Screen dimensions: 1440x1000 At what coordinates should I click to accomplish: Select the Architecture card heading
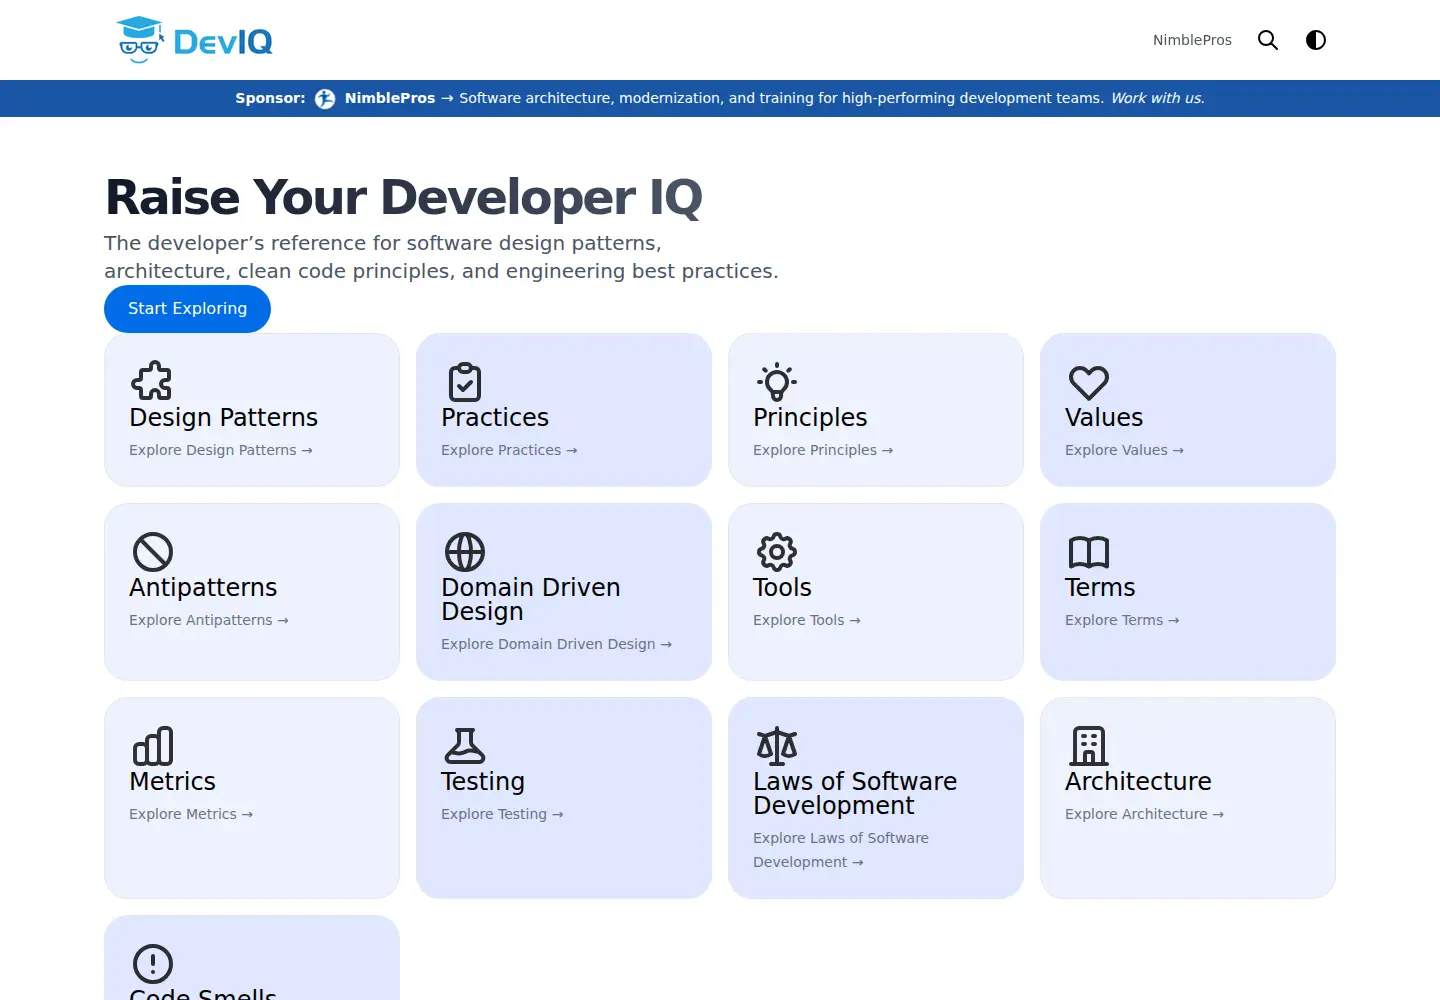click(x=1138, y=781)
